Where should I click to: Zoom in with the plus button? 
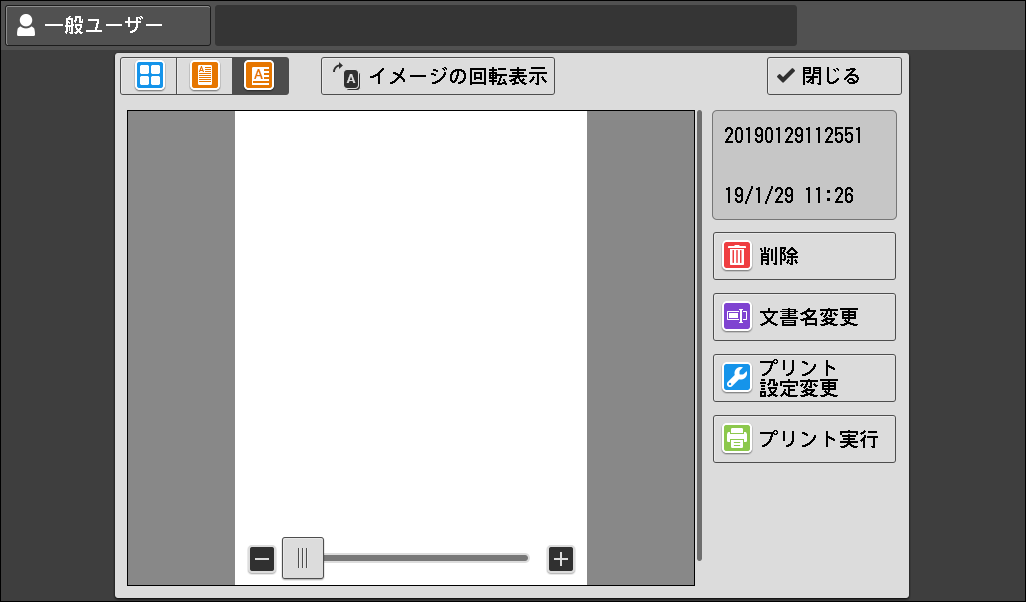point(561,559)
